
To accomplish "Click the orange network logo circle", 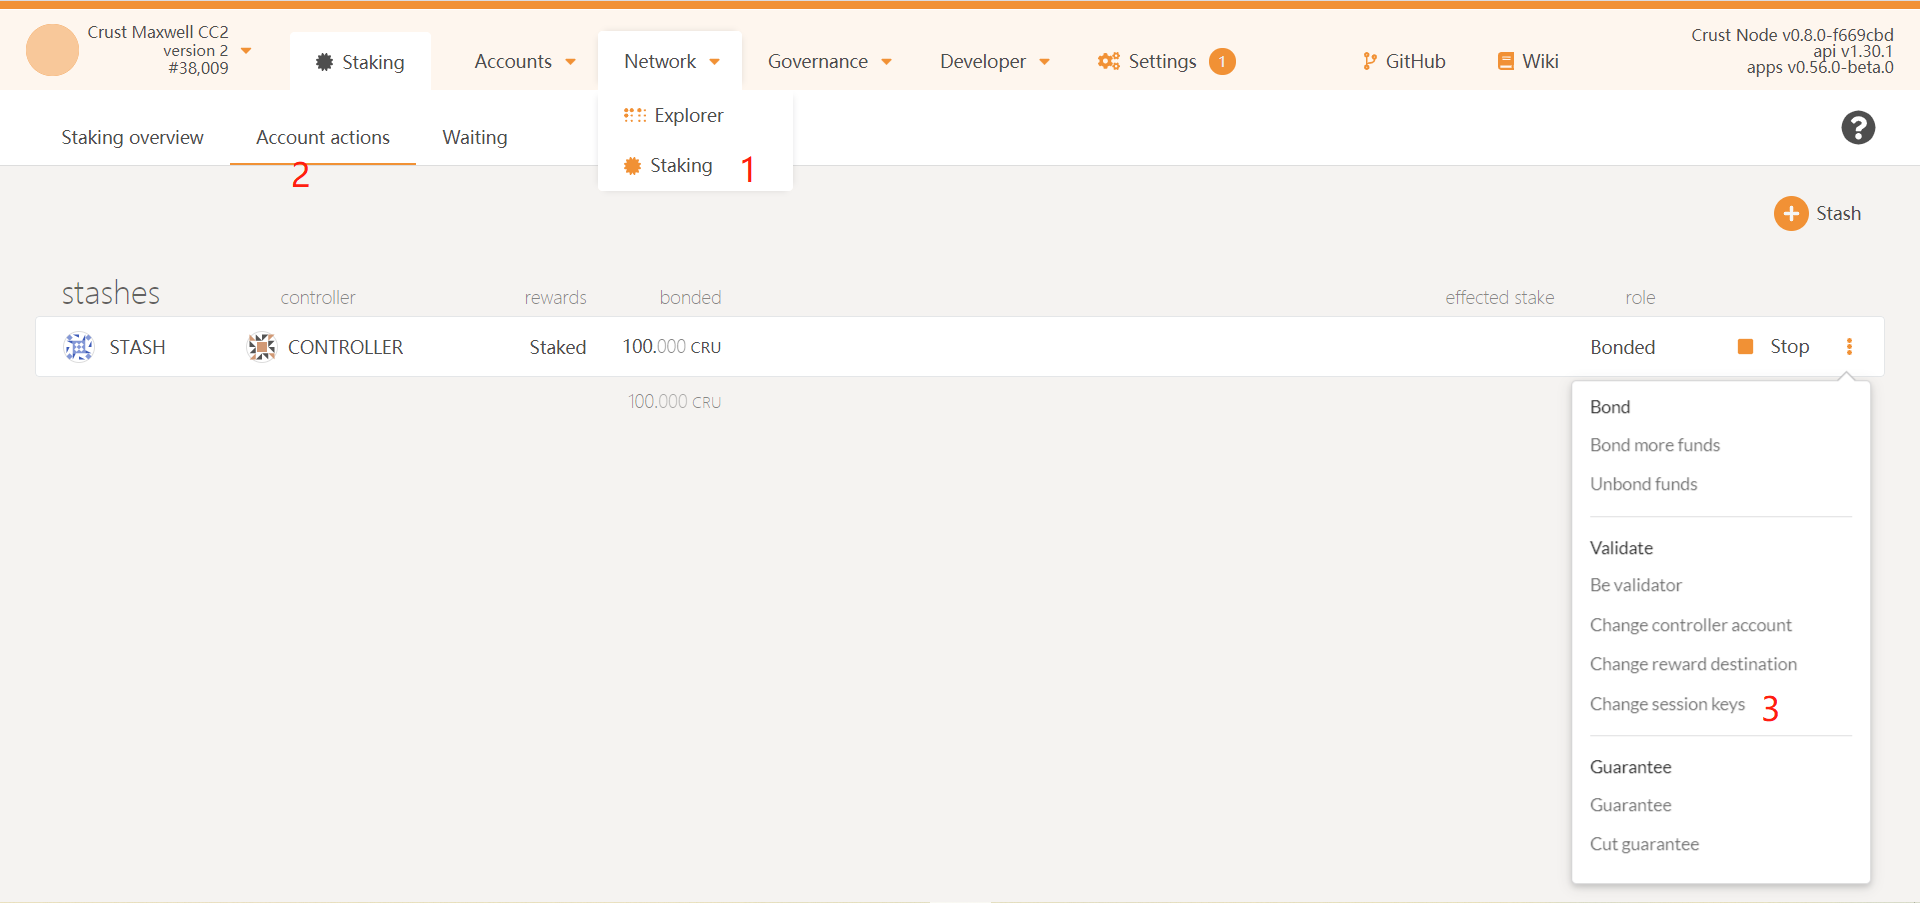I will click(x=52, y=50).
